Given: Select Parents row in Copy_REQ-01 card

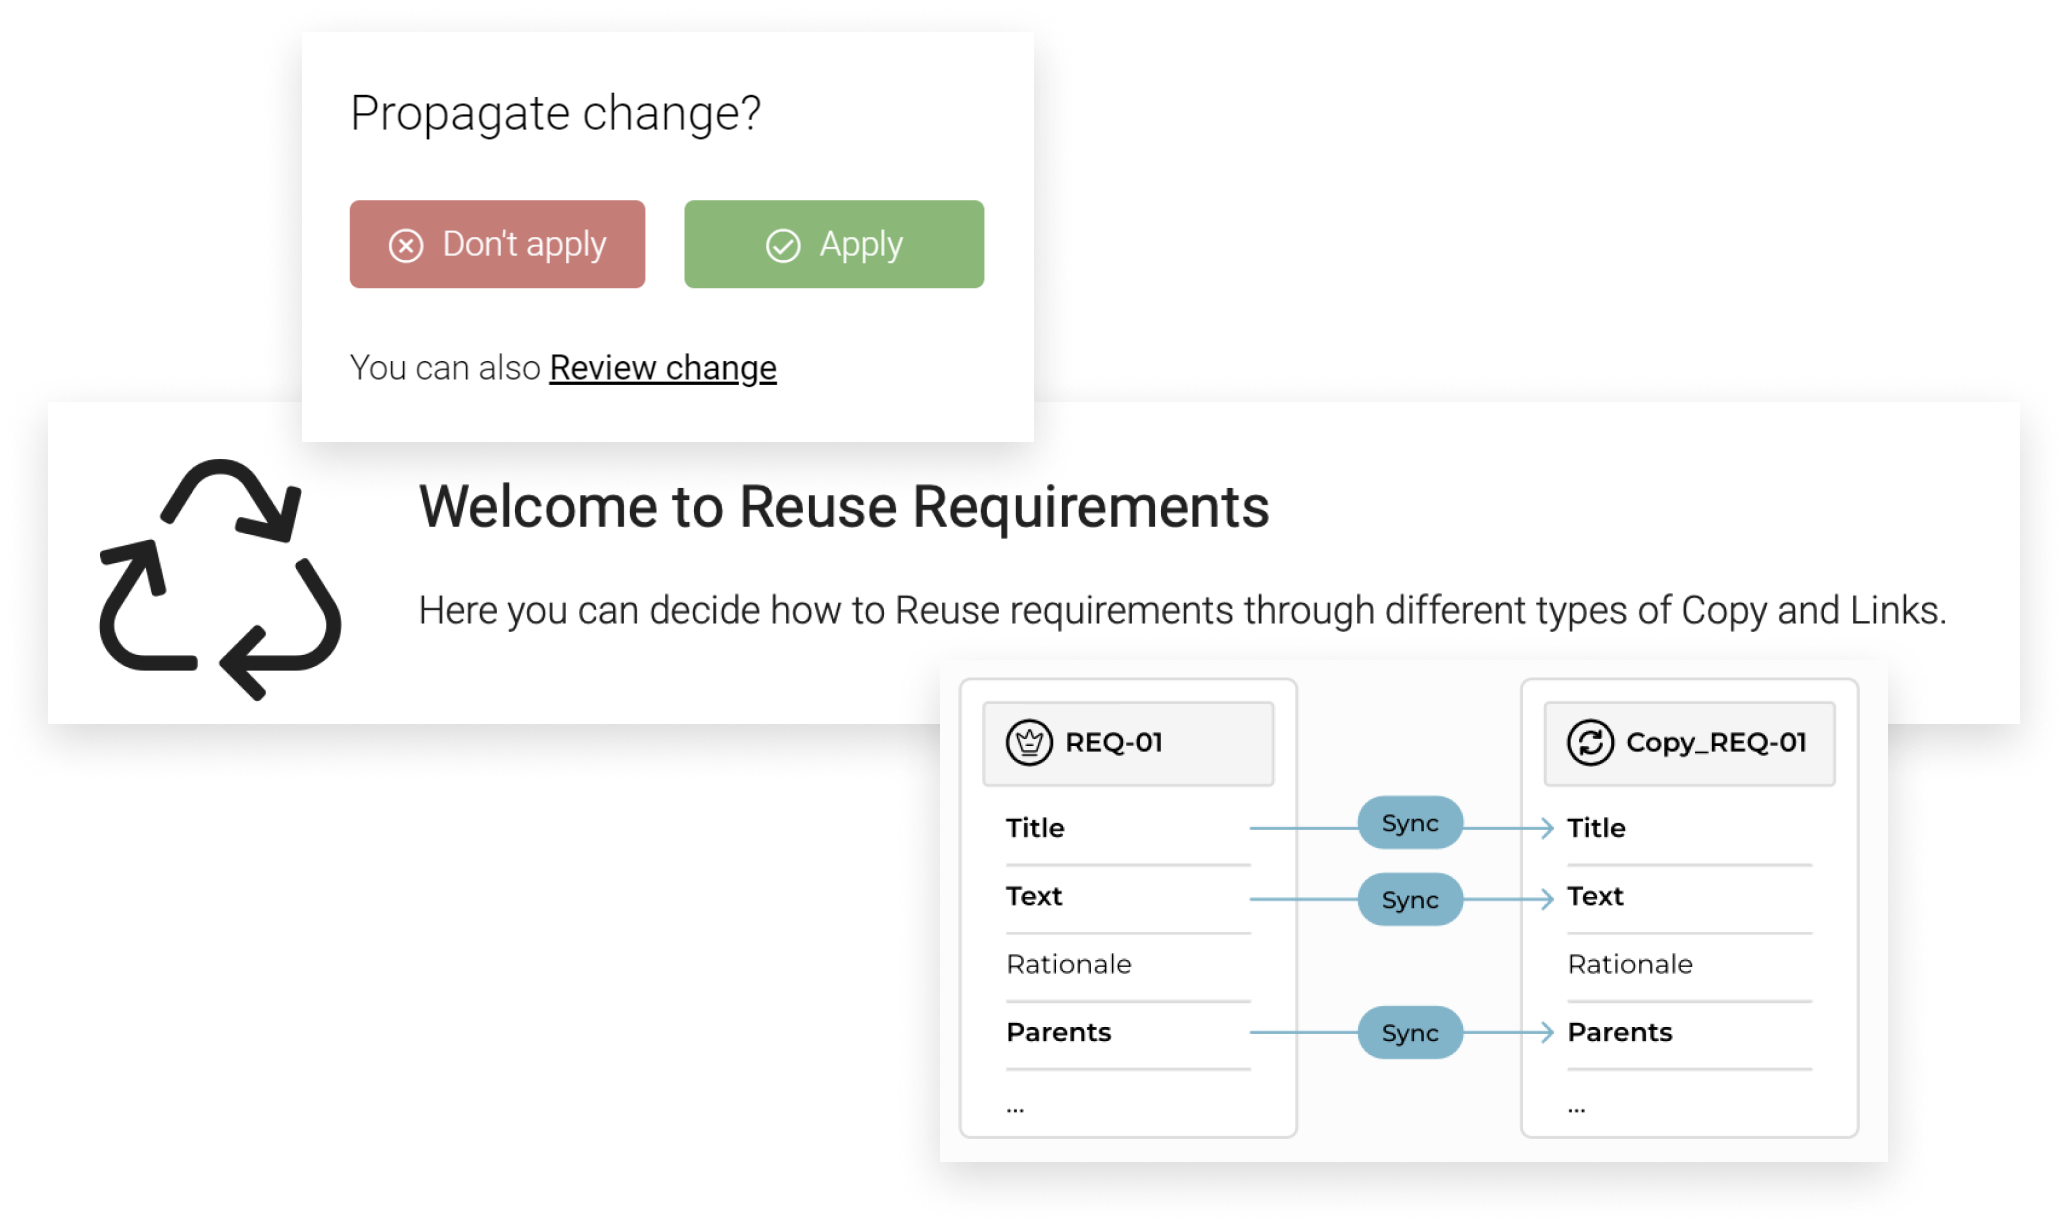Looking at the screenshot, I should (x=1689, y=1033).
